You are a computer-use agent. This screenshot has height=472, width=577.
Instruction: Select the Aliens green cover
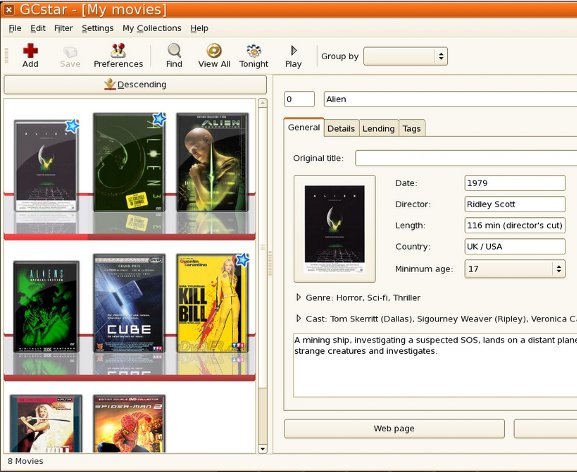click(46, 306)
